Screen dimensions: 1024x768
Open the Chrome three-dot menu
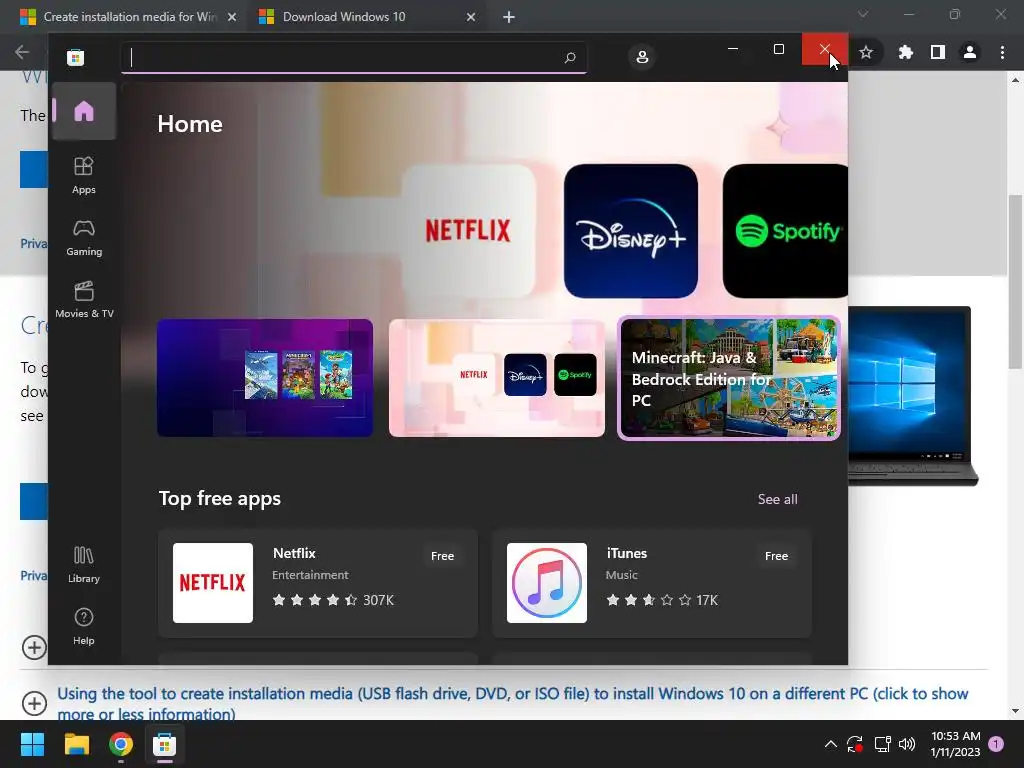click(1002, 52)
